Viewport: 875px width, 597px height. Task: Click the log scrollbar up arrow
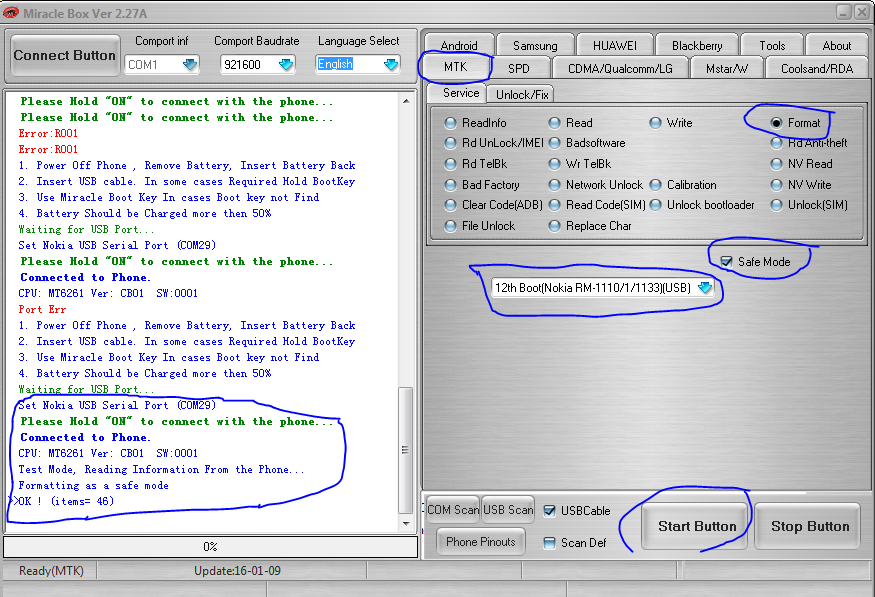(406, 101)
